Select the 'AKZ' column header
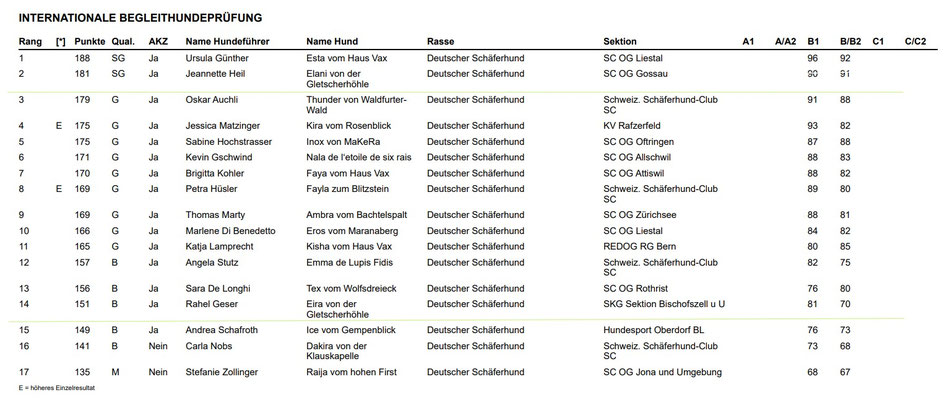 point(158,42)
